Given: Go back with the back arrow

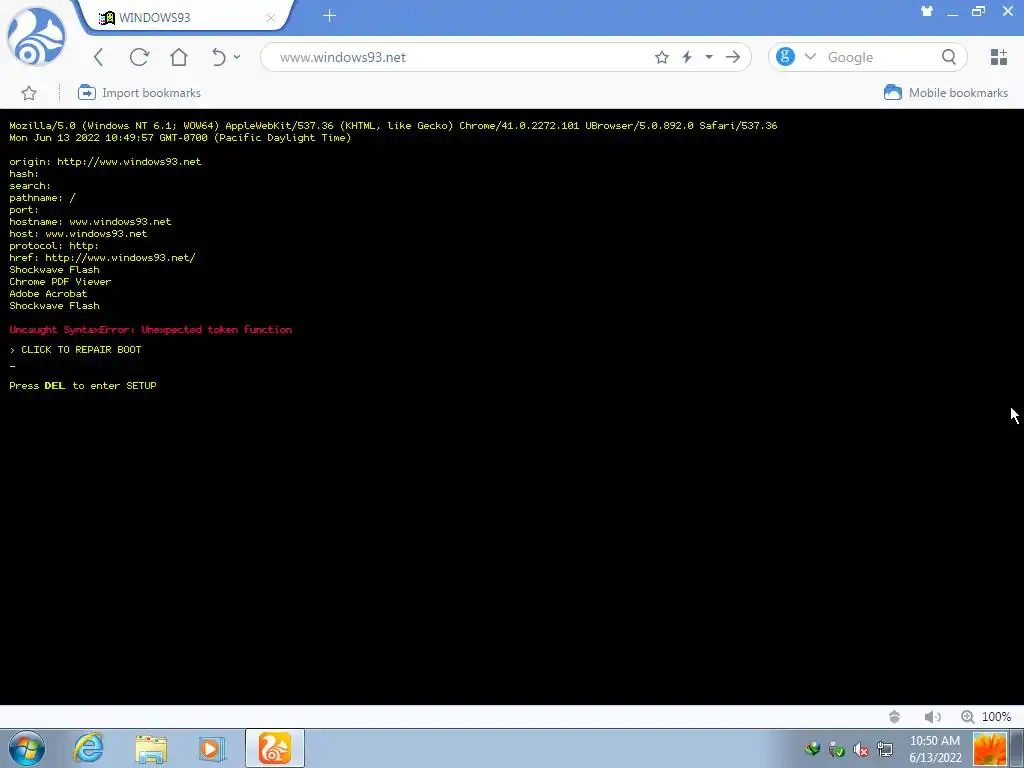Looking at the screenshot, I should [x=99, y=57].
